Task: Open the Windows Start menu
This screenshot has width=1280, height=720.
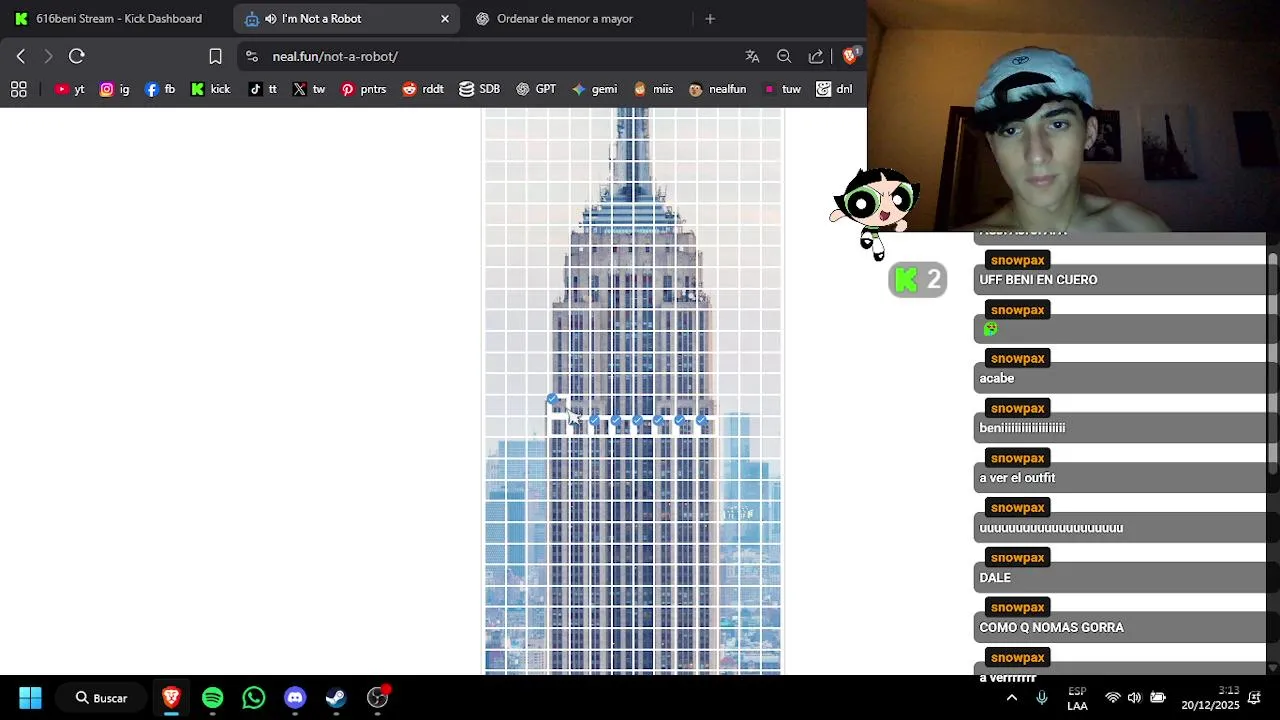Action: pos(30,698)
